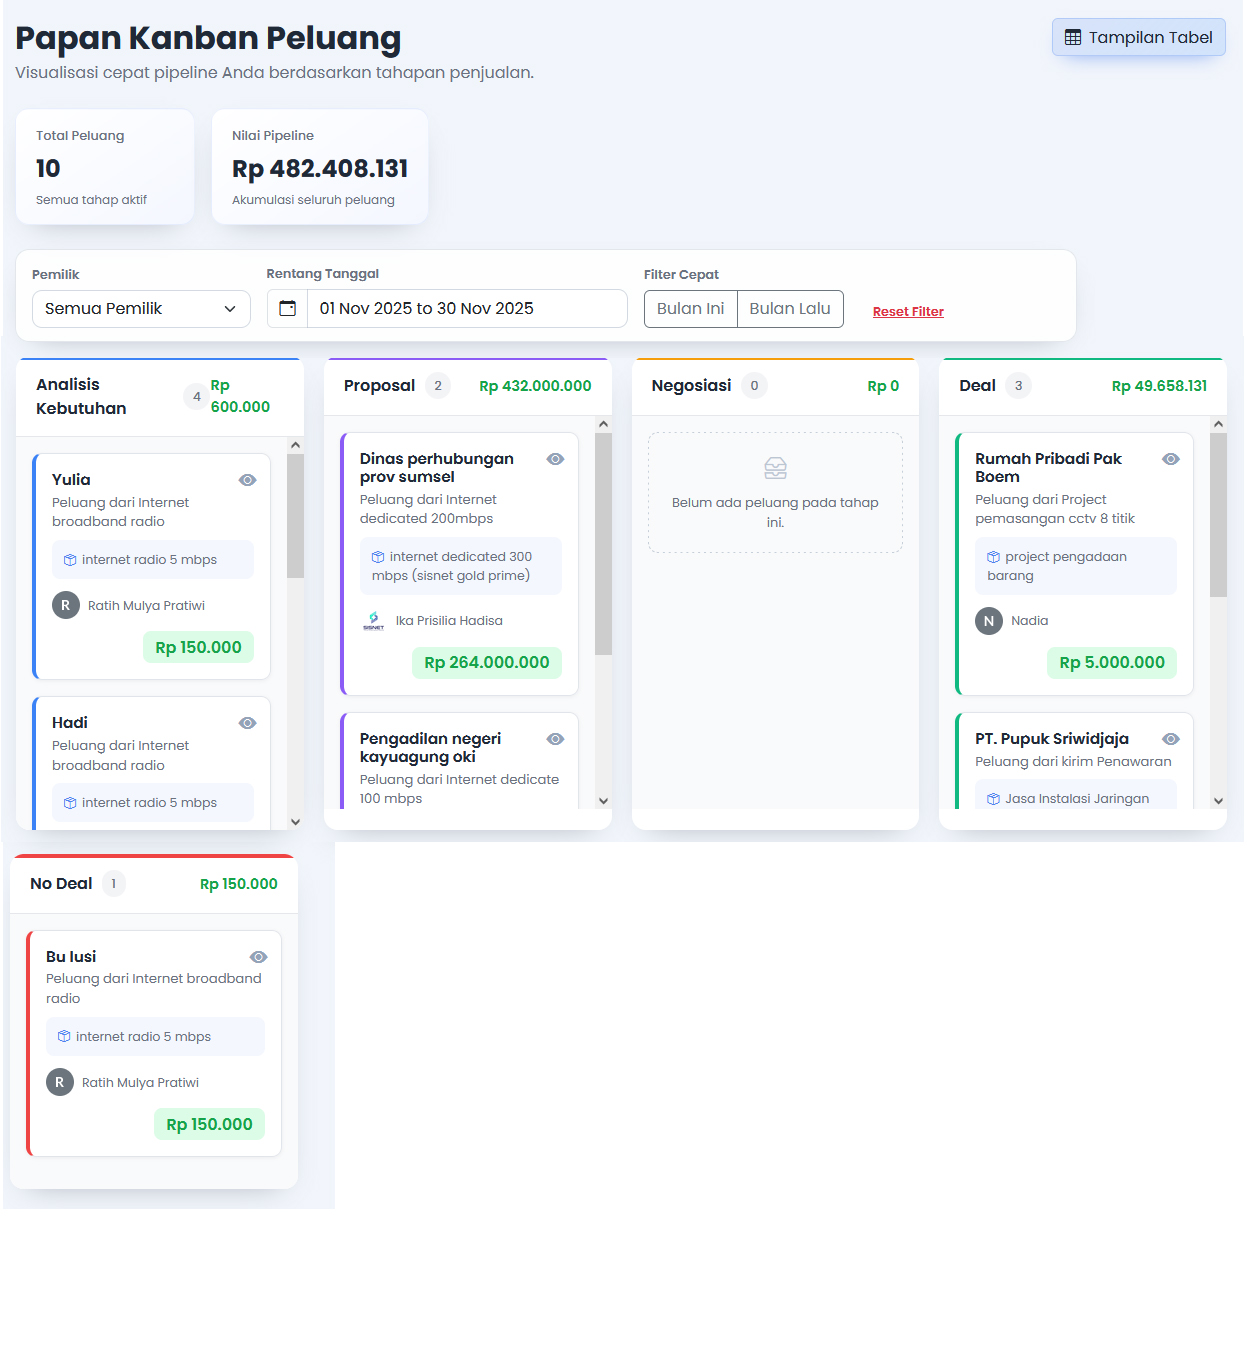Click the calendar icon beside date range
Viewport: 1247px width, 1368px height.
pos(287,309)
